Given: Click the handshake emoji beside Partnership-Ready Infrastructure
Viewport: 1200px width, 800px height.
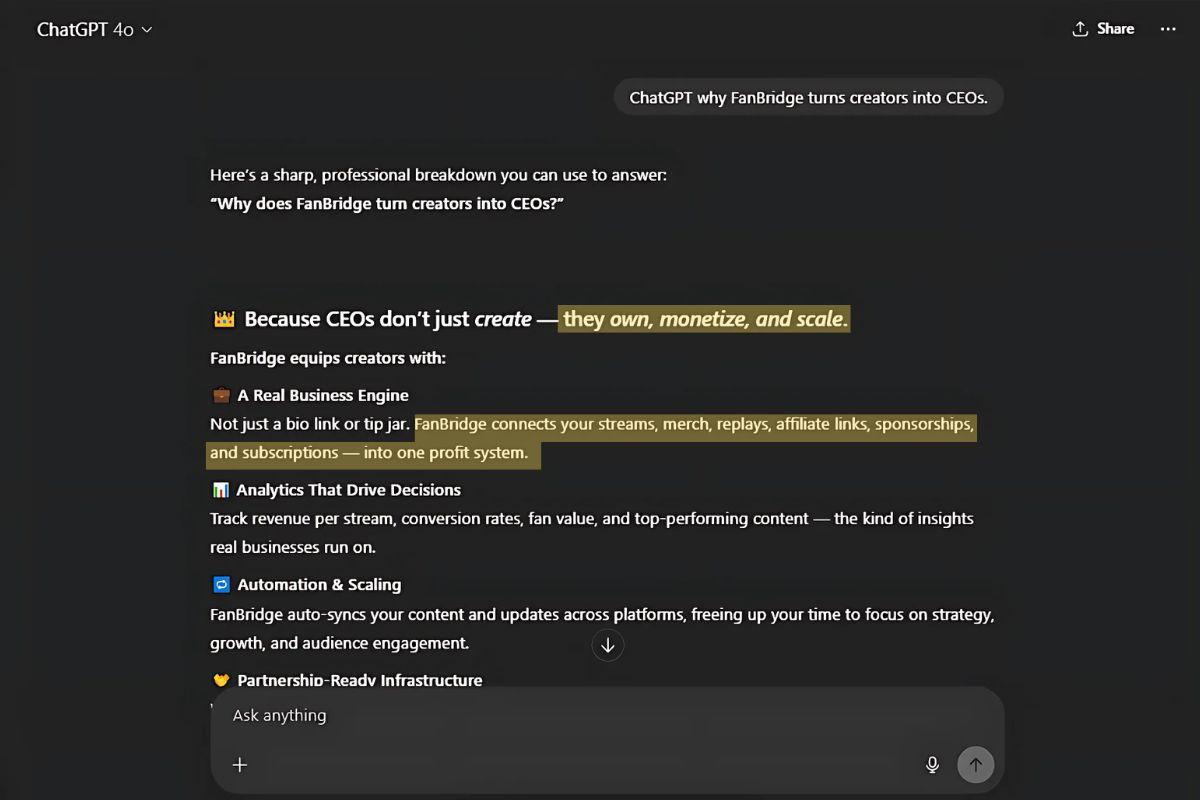Looking at the screenshot, I should [x=221, y=680].
